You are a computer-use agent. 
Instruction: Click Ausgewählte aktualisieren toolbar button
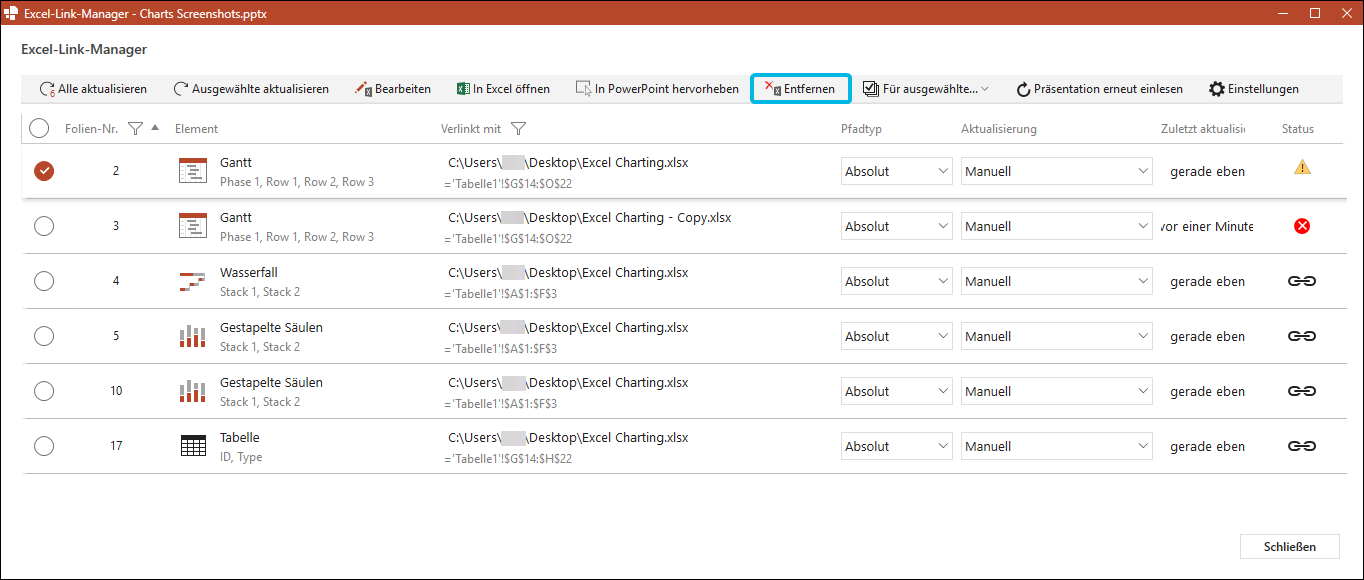[251, 89]
